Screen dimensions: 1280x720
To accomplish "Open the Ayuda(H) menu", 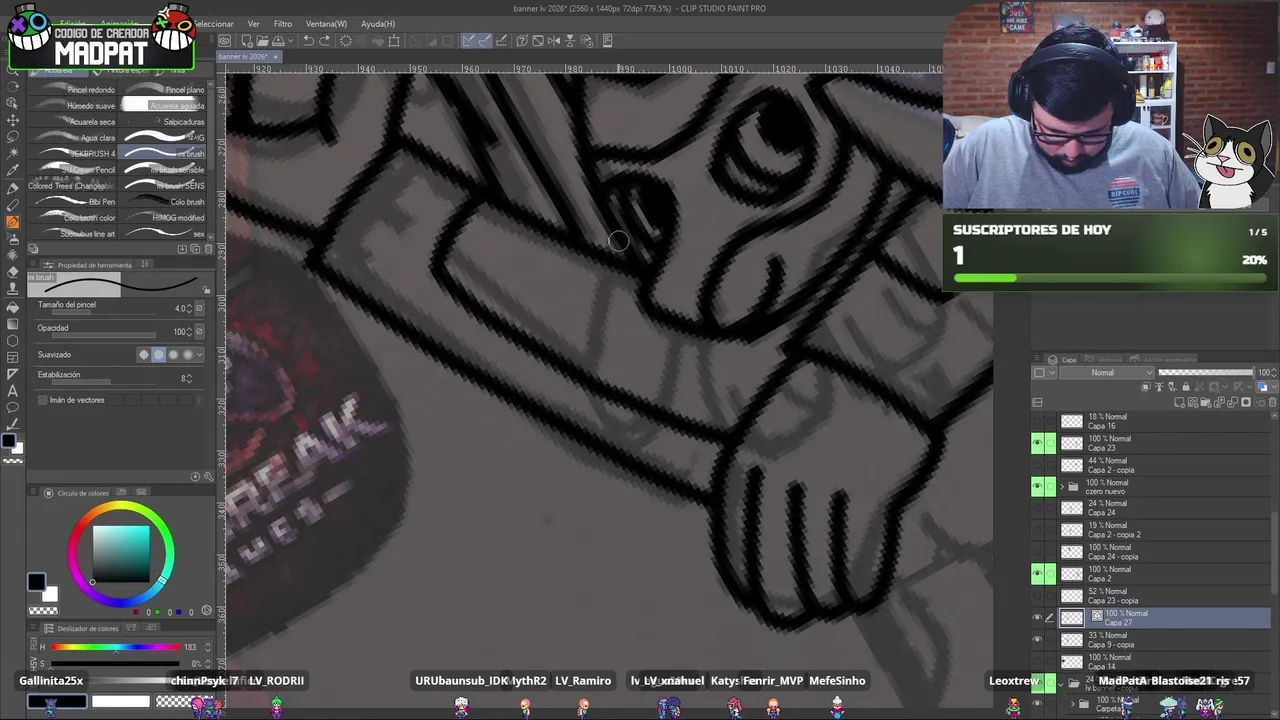I will pos(378,24).
